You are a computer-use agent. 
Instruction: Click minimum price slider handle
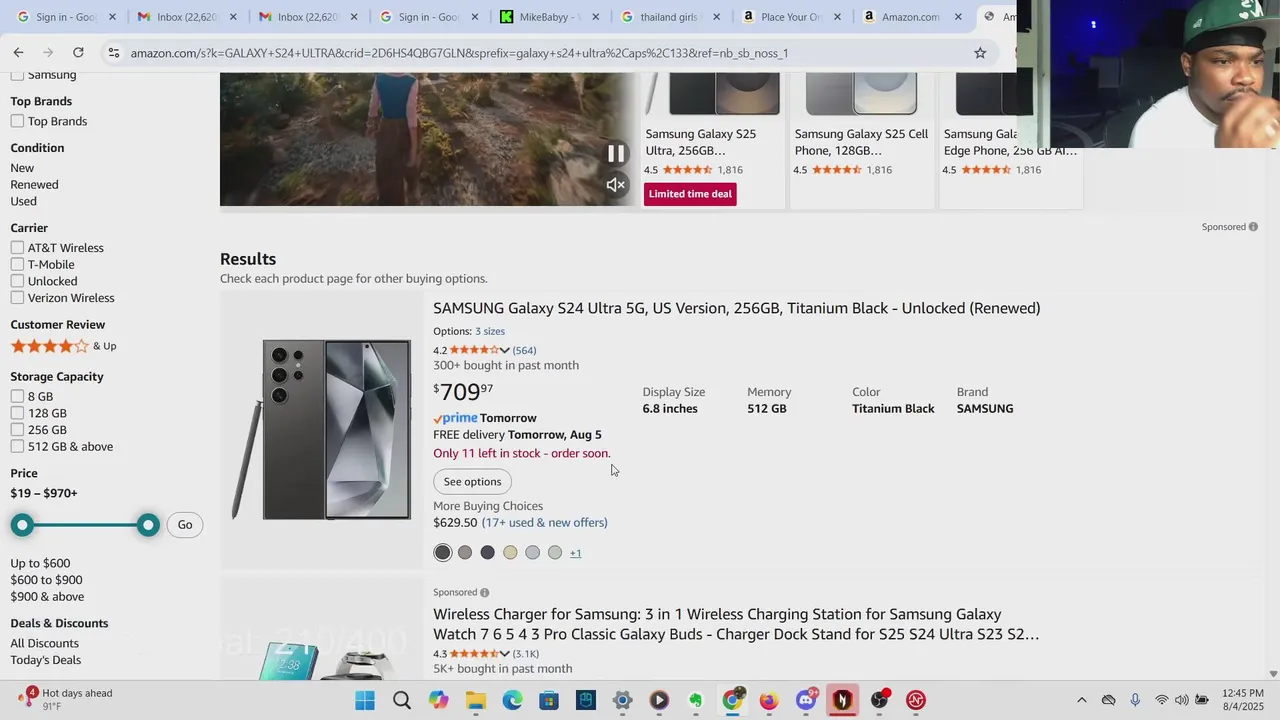(x=22, y=525)
